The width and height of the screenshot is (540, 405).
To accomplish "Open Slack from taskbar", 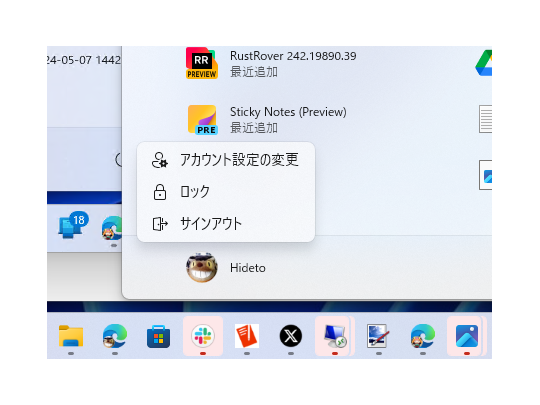I will tap(203, 336).
